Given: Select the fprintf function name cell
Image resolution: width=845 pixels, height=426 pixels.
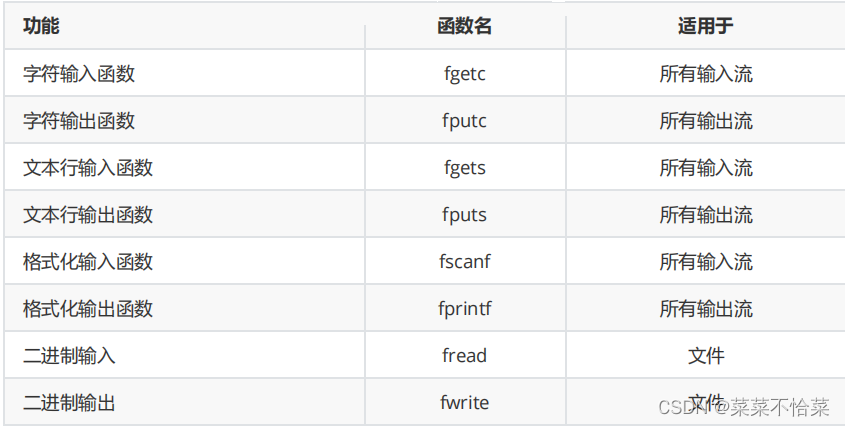Looking at the screenshot, I should coord(465,309).
